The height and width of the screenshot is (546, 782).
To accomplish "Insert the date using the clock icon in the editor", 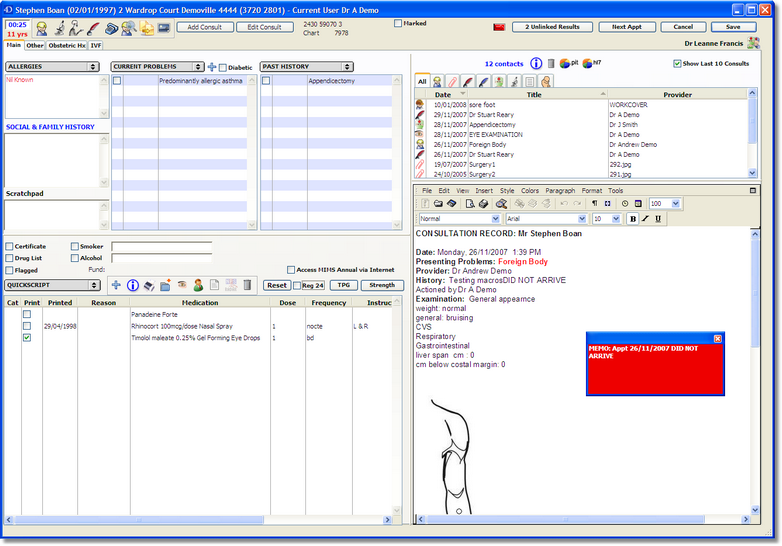I will coord(625,203).
